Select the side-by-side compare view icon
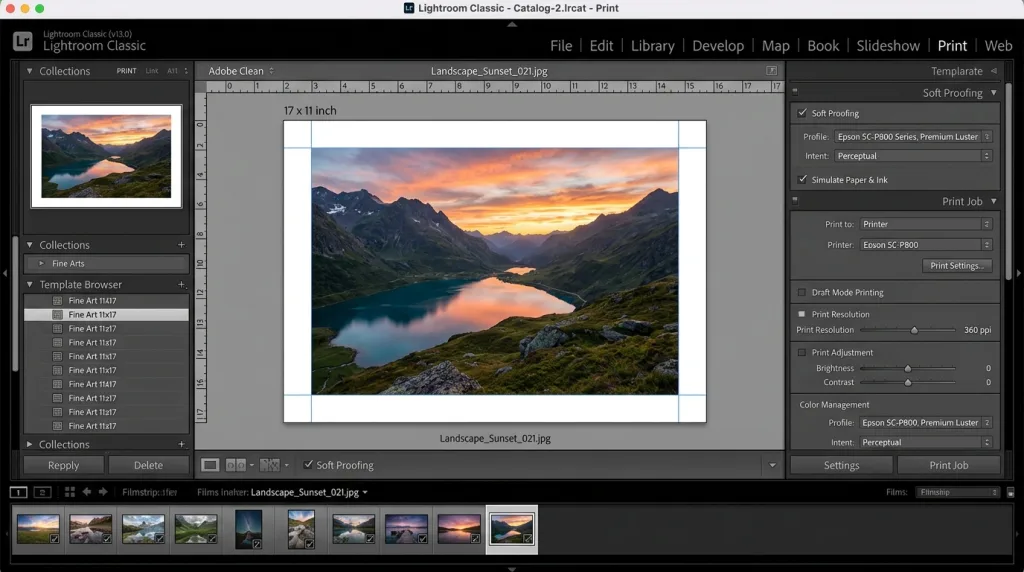This screenshot has width=1024, height=572. (x=235, y=465)
